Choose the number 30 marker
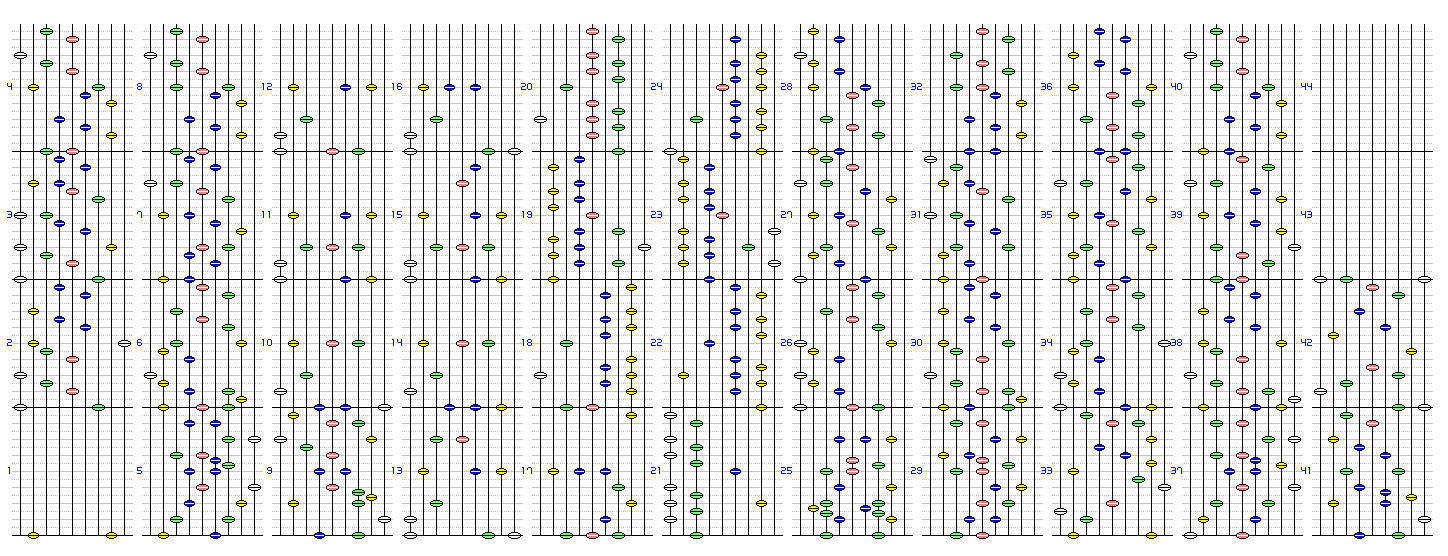Image resolution: width=1448 pixels, height=556 pixels. click(916, 343)
